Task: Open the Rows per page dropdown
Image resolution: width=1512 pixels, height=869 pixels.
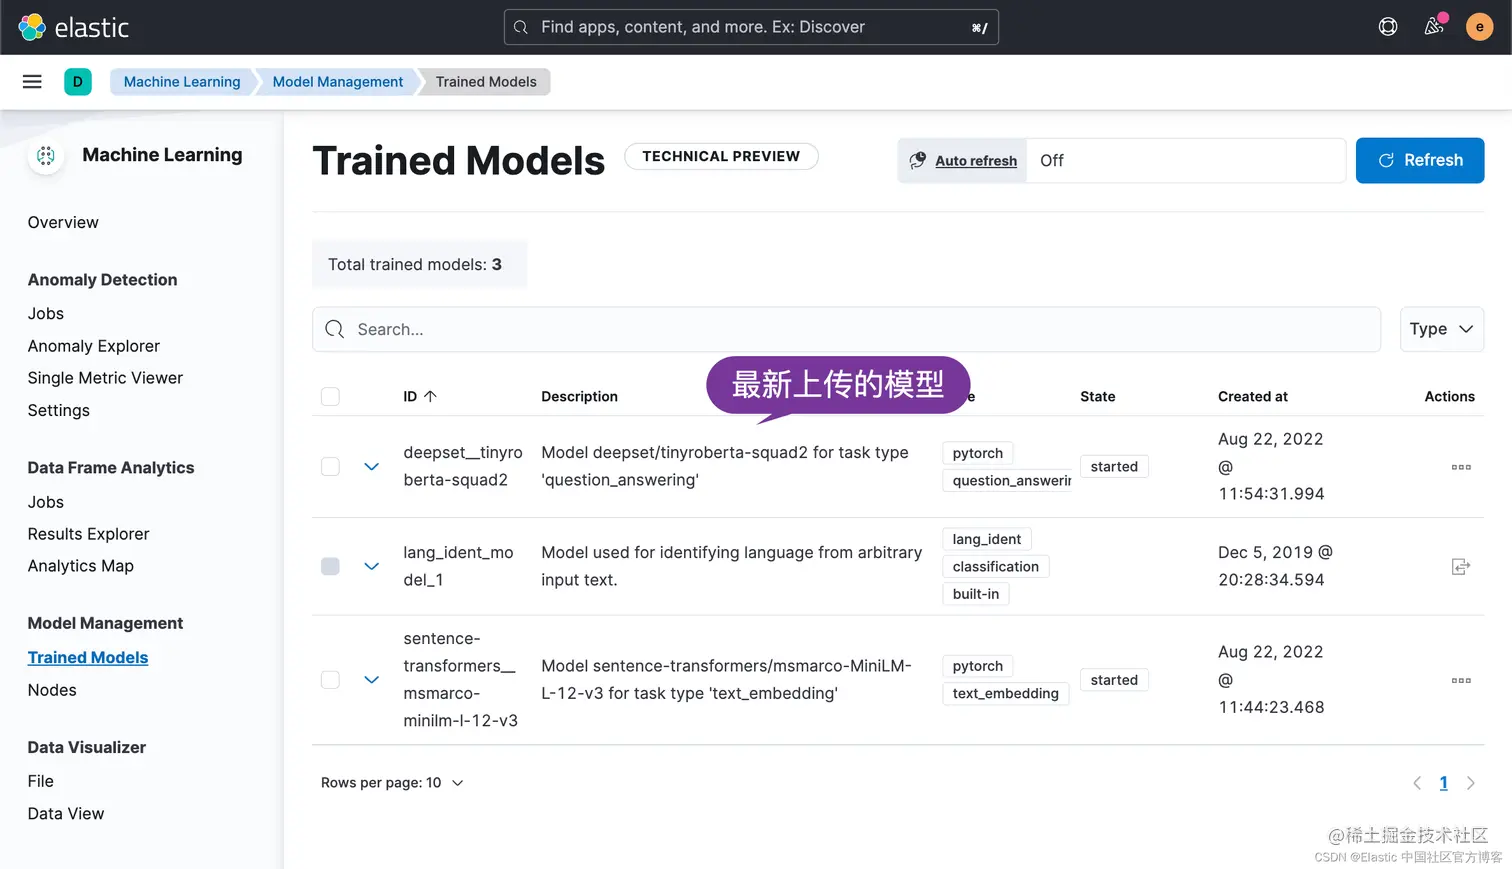Action: coord(392,783)
